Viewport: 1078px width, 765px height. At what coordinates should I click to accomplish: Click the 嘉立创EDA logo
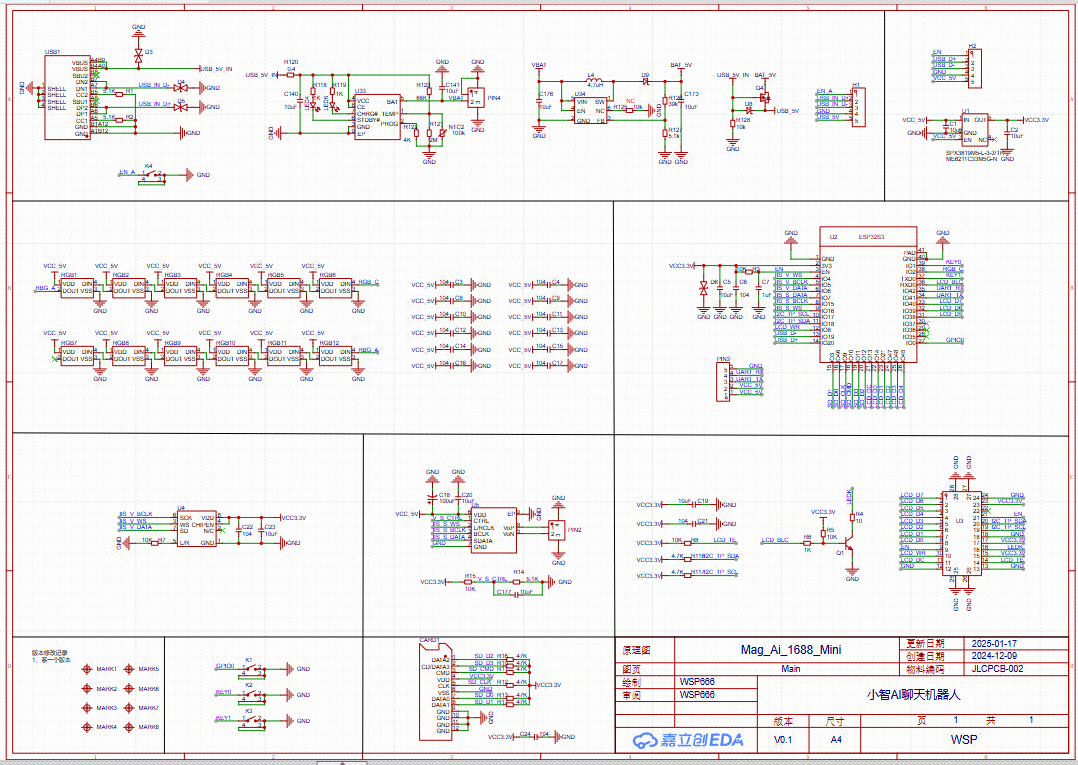tap(688, 740)
